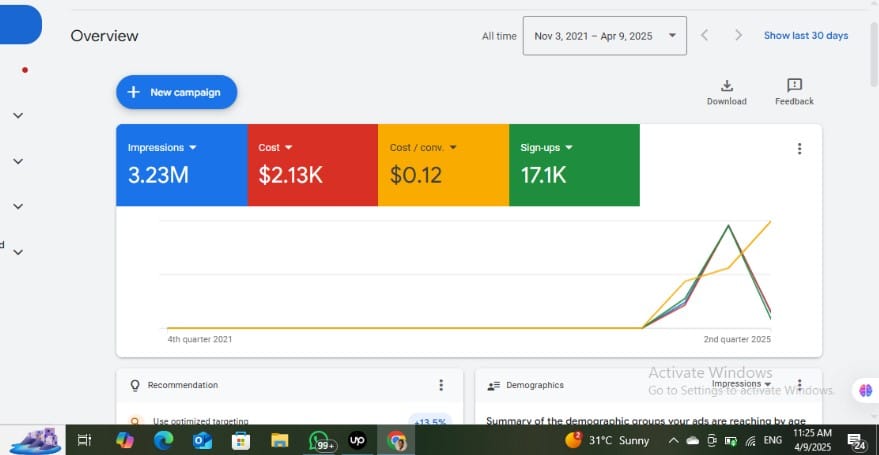This screenshot has height=455, width=879.
Task: Change the Sign-ups metric dropdown
Action: click(x=545, y=147)
